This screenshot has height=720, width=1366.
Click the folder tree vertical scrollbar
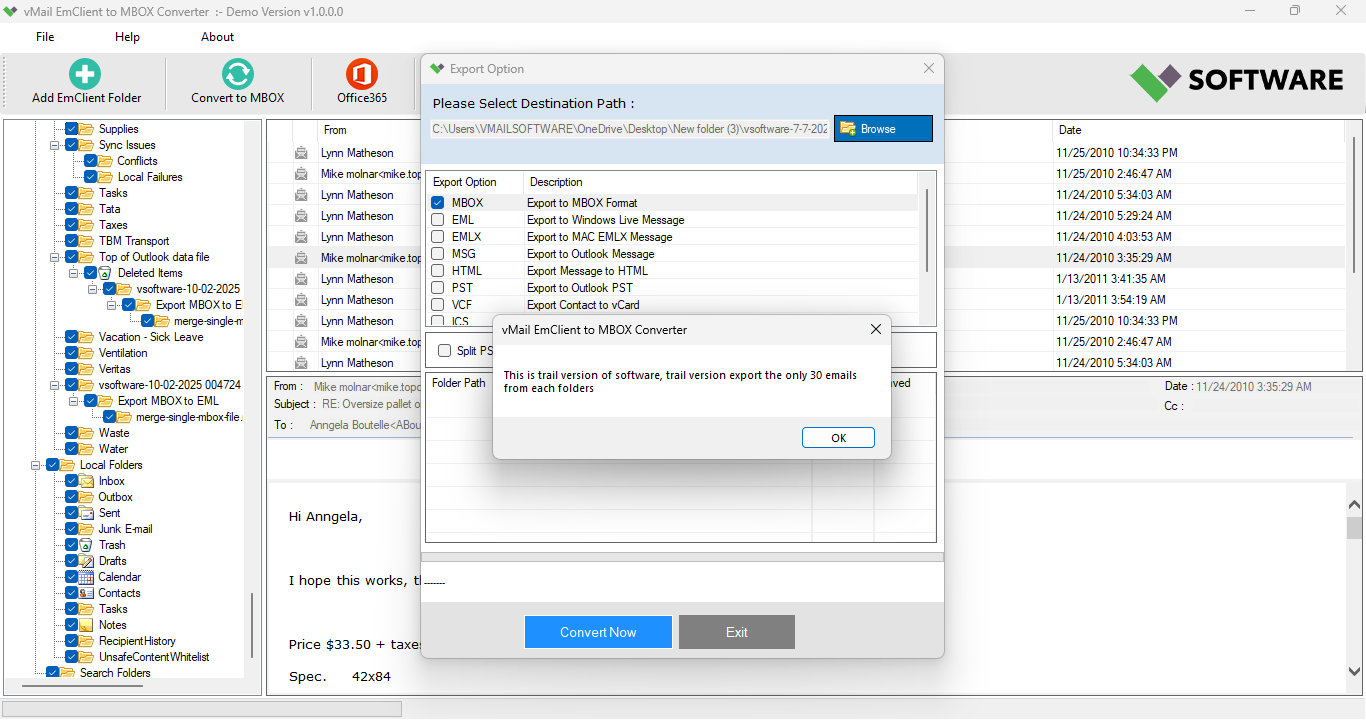point(252,625)
